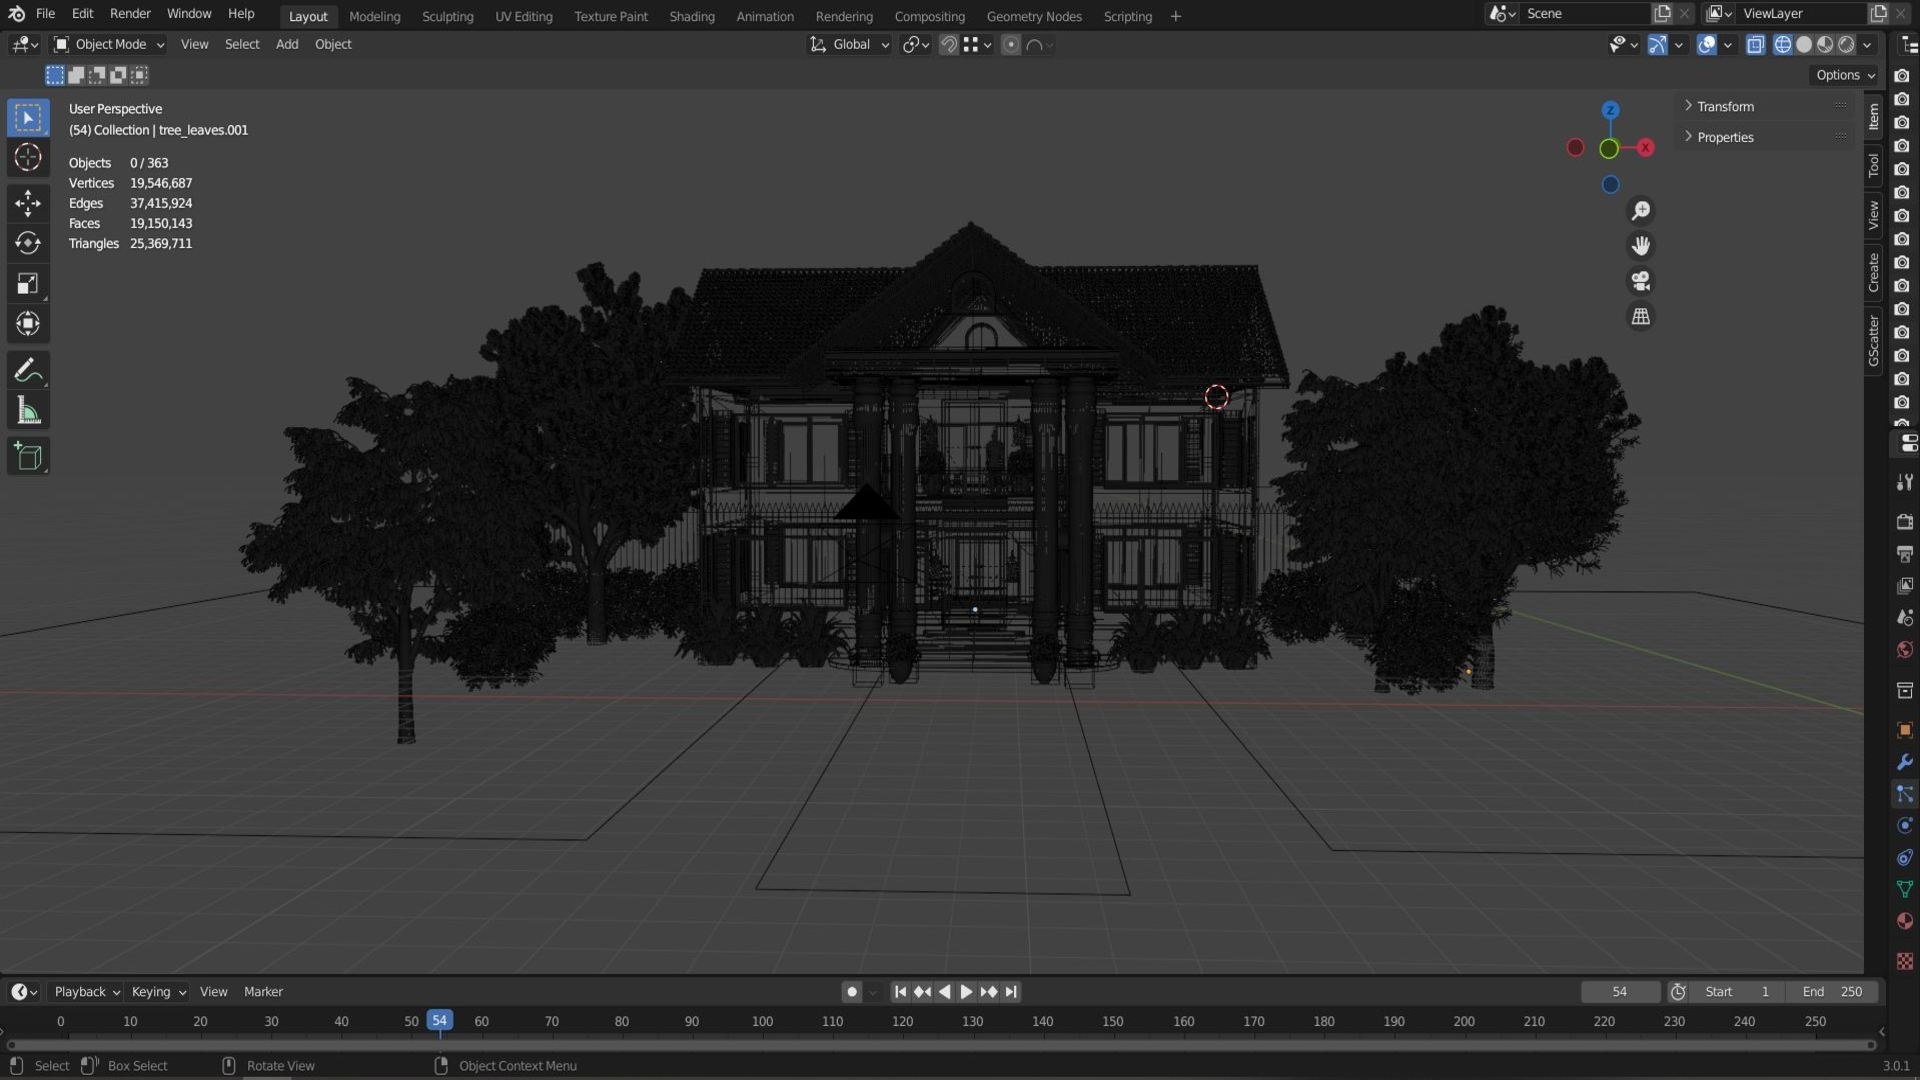Toggle X-ray display in header
The width and height of the screenshot is (1920, 1080).
pyautogui.click(x=1755, y=44)
